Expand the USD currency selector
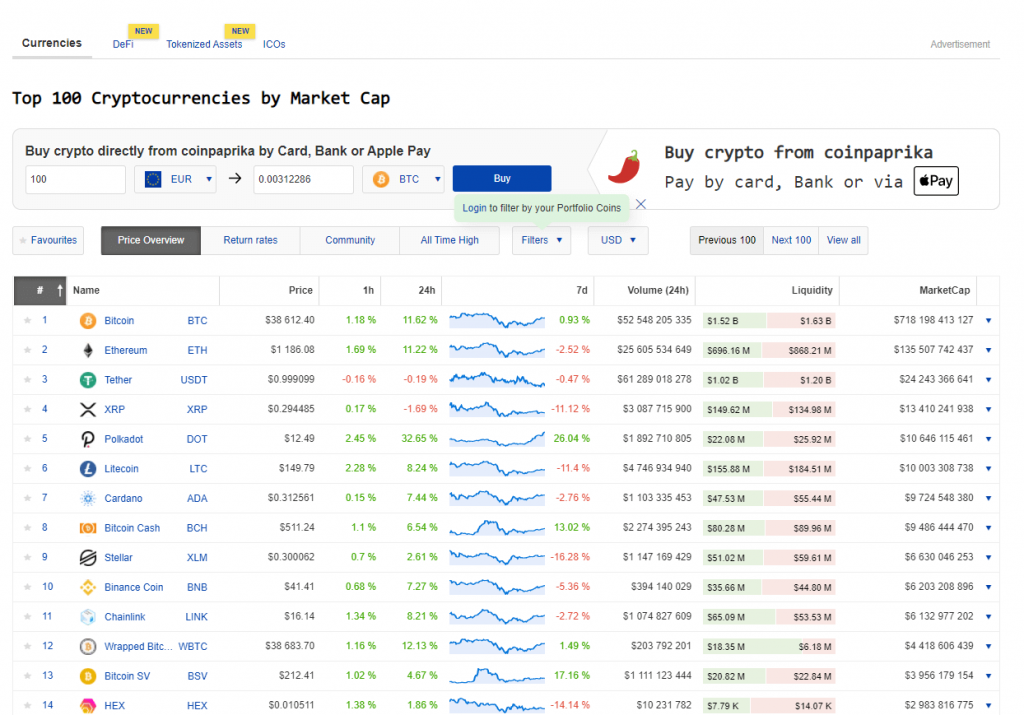This screenshot has width=1024, height=715. pos(617,241)
